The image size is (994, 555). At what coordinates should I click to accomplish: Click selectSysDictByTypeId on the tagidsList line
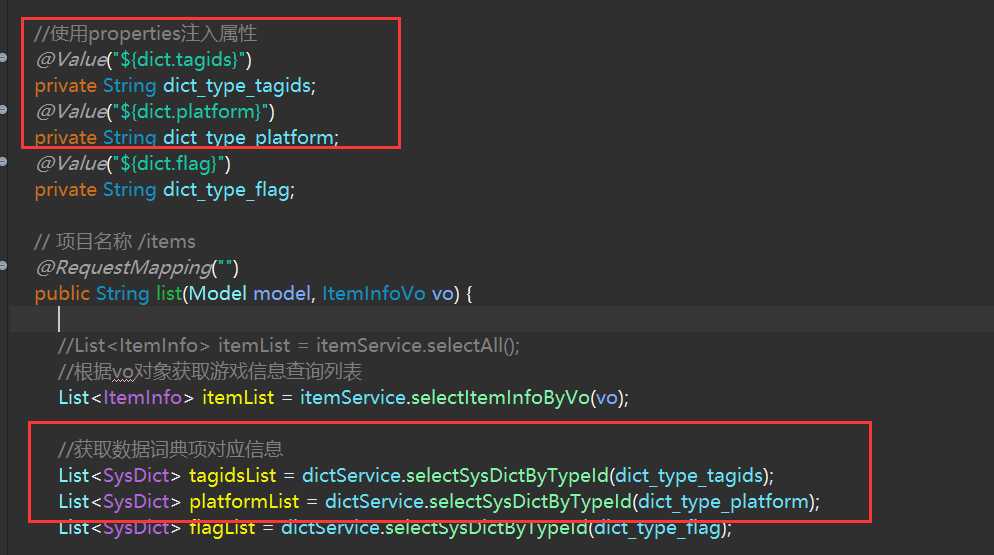(x=507, y=476)
